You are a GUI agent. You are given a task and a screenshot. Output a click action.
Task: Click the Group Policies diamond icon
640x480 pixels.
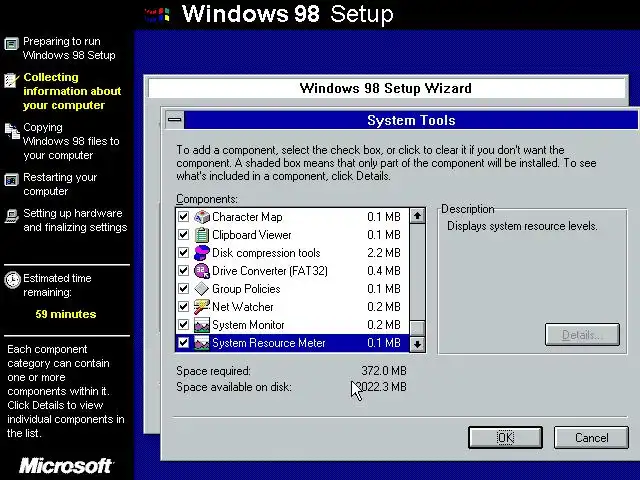pos(202,289)
